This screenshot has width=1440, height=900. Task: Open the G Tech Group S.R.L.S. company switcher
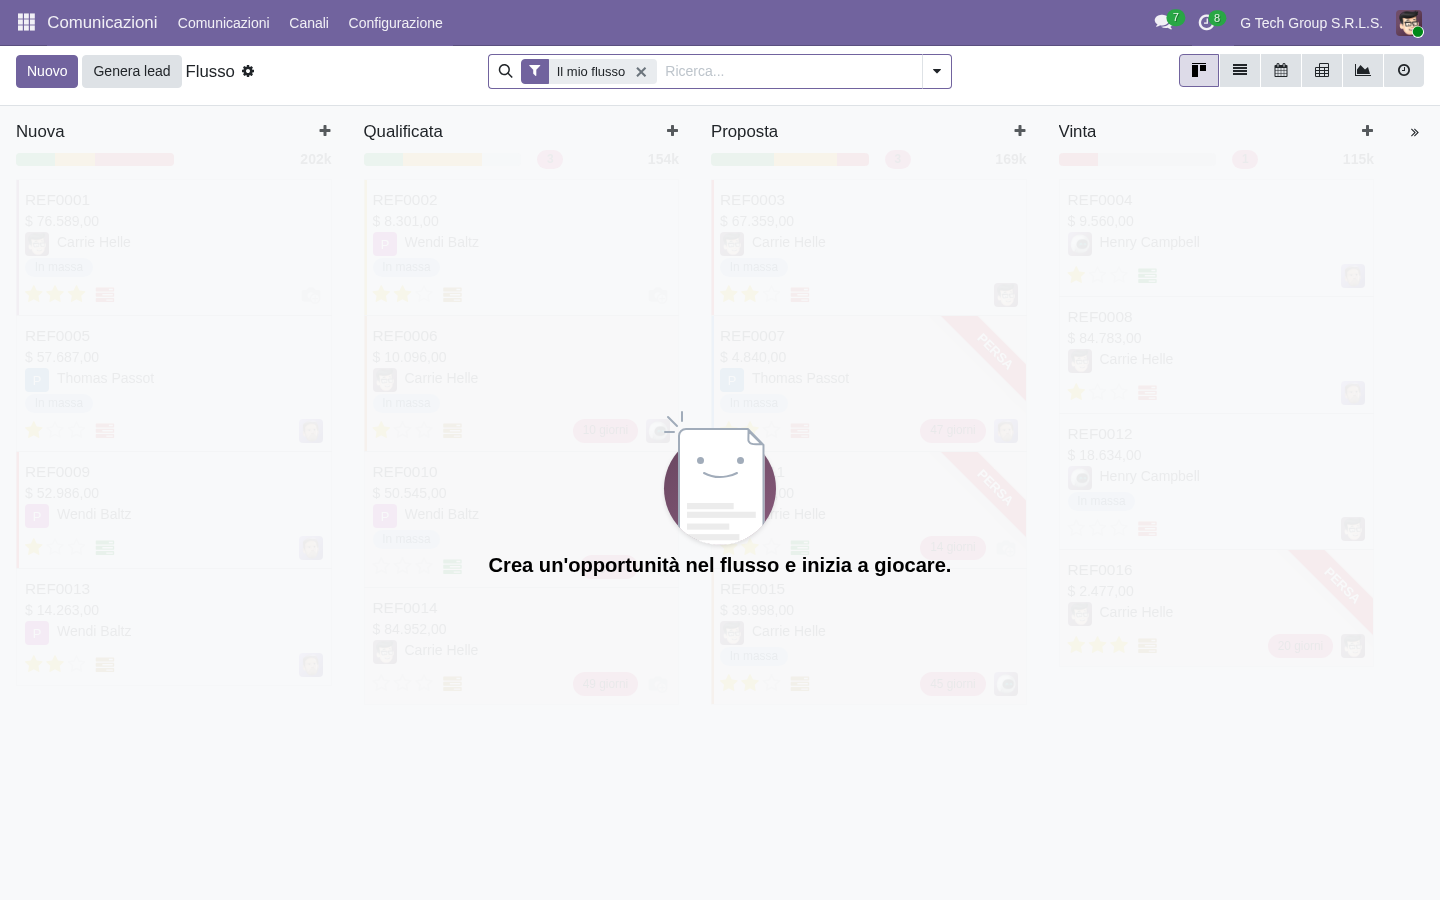pyautogui.click(x=1311, y=22)
